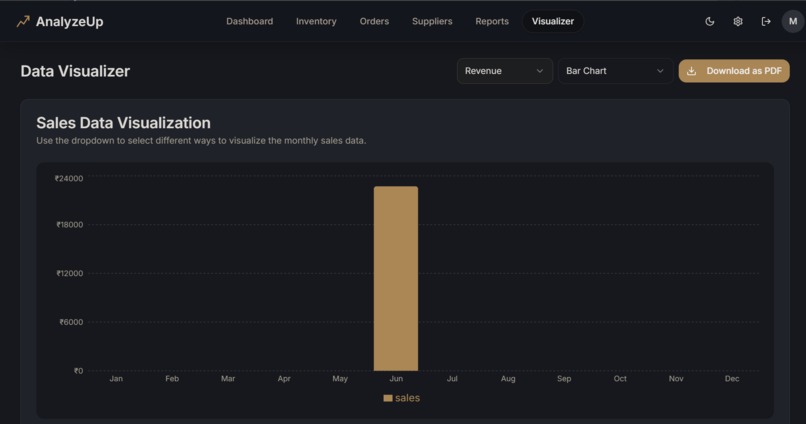This screenshot has height=424, width=806.
Task: Click the AnalyzeUp brand name
Action: (x=69, y=22)
